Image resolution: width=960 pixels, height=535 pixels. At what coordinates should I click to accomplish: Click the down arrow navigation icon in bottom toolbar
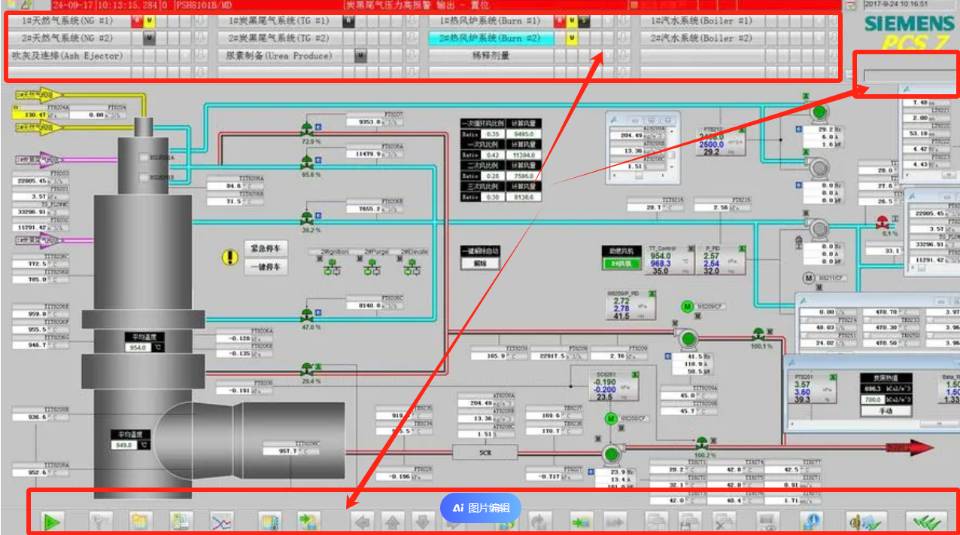coord(422,522)
